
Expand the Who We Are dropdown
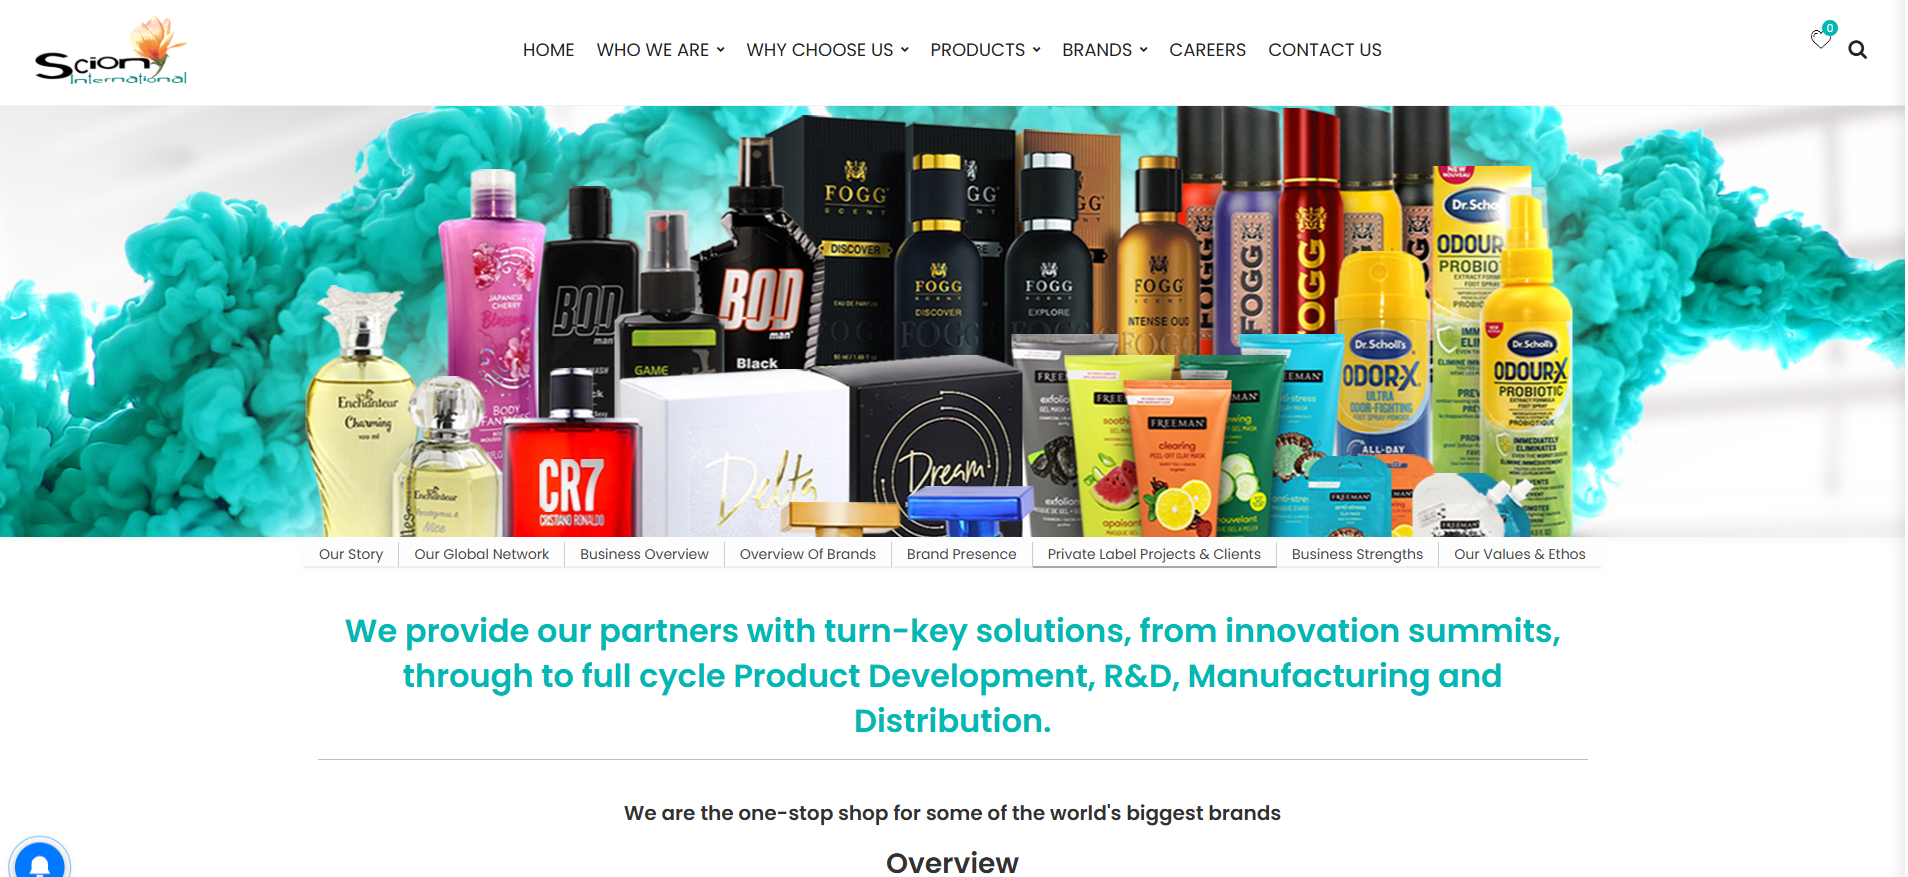tap(660, 50)
